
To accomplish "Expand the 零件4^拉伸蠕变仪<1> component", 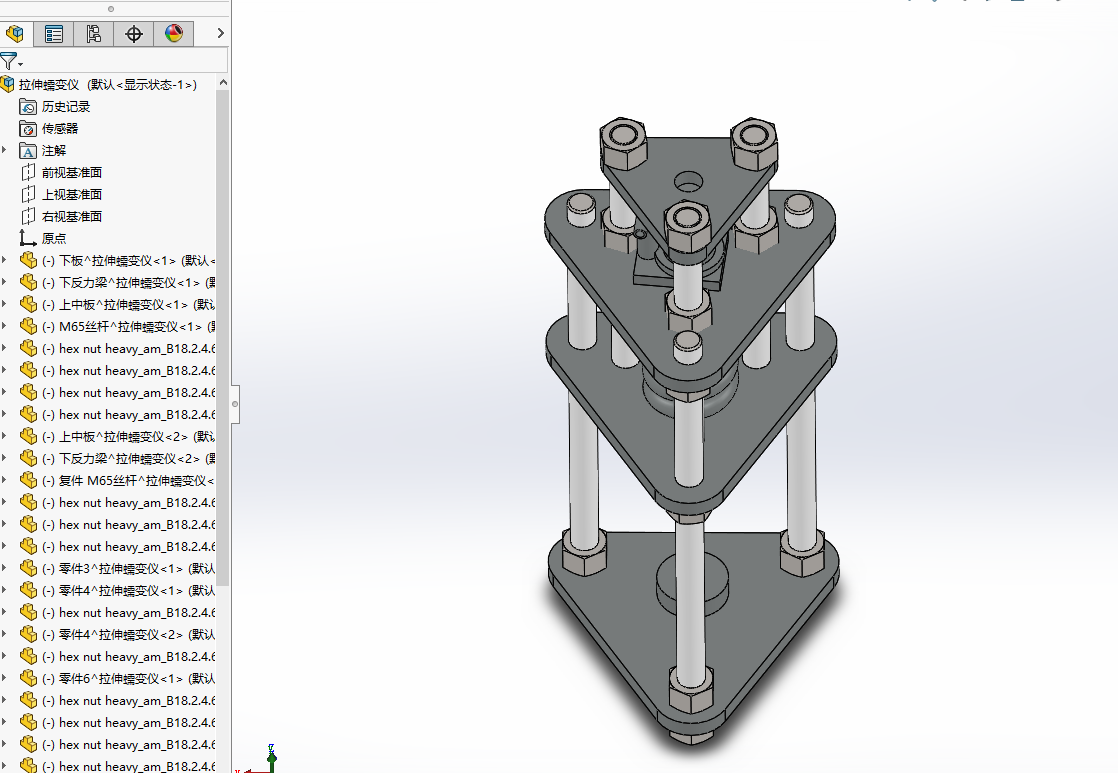I will tap(4, 590).
